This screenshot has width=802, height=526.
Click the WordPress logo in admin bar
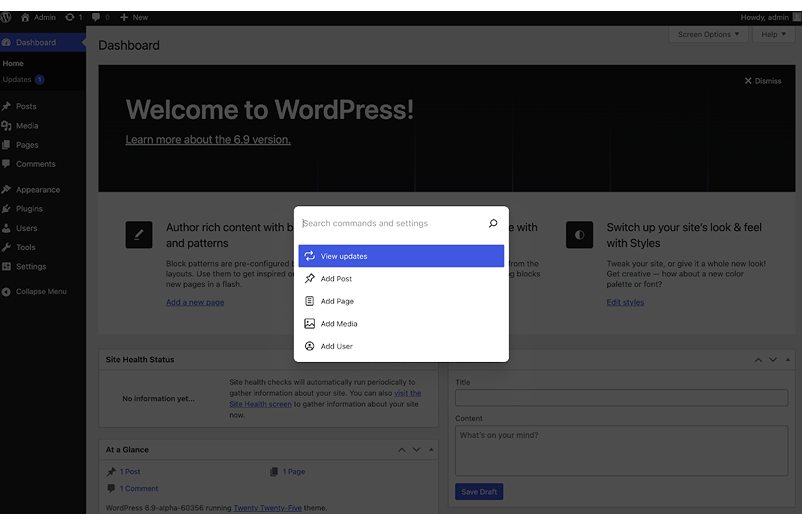[6, 17]
